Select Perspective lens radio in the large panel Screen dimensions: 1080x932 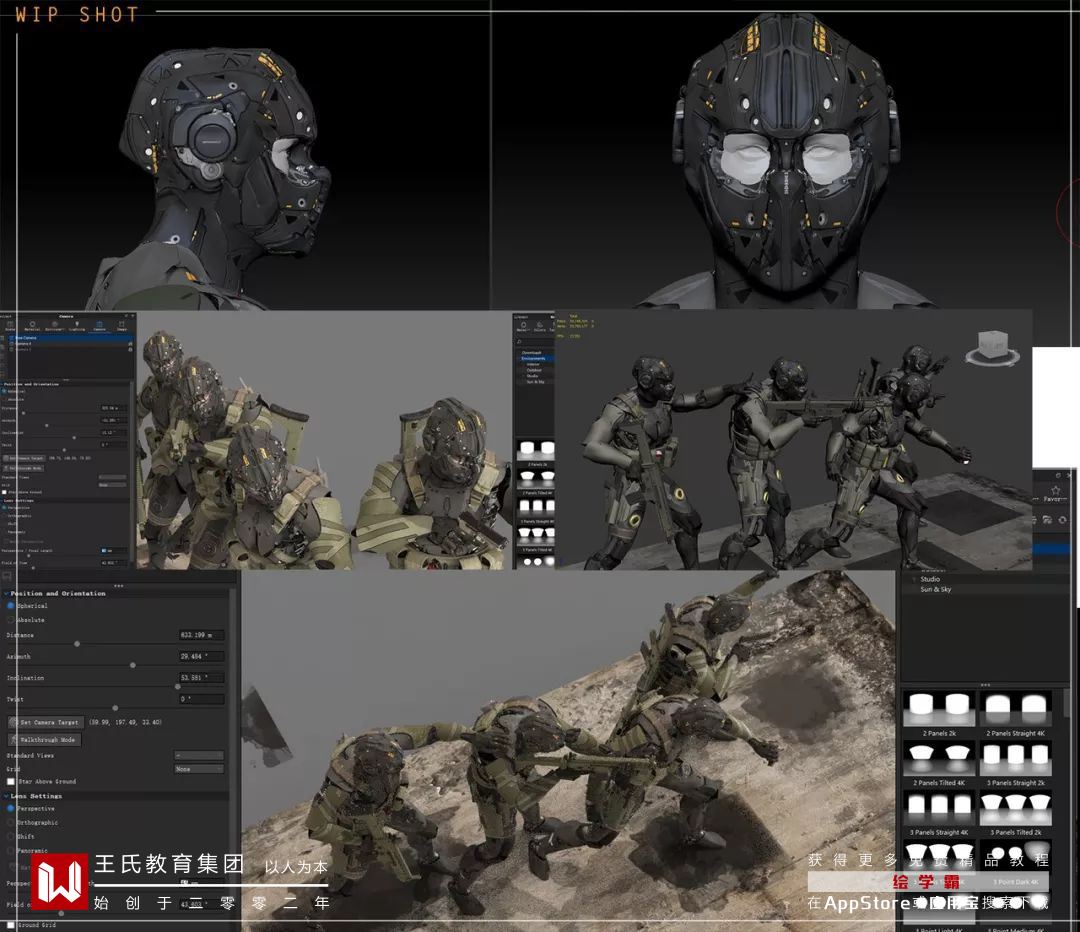click(10, 809)
